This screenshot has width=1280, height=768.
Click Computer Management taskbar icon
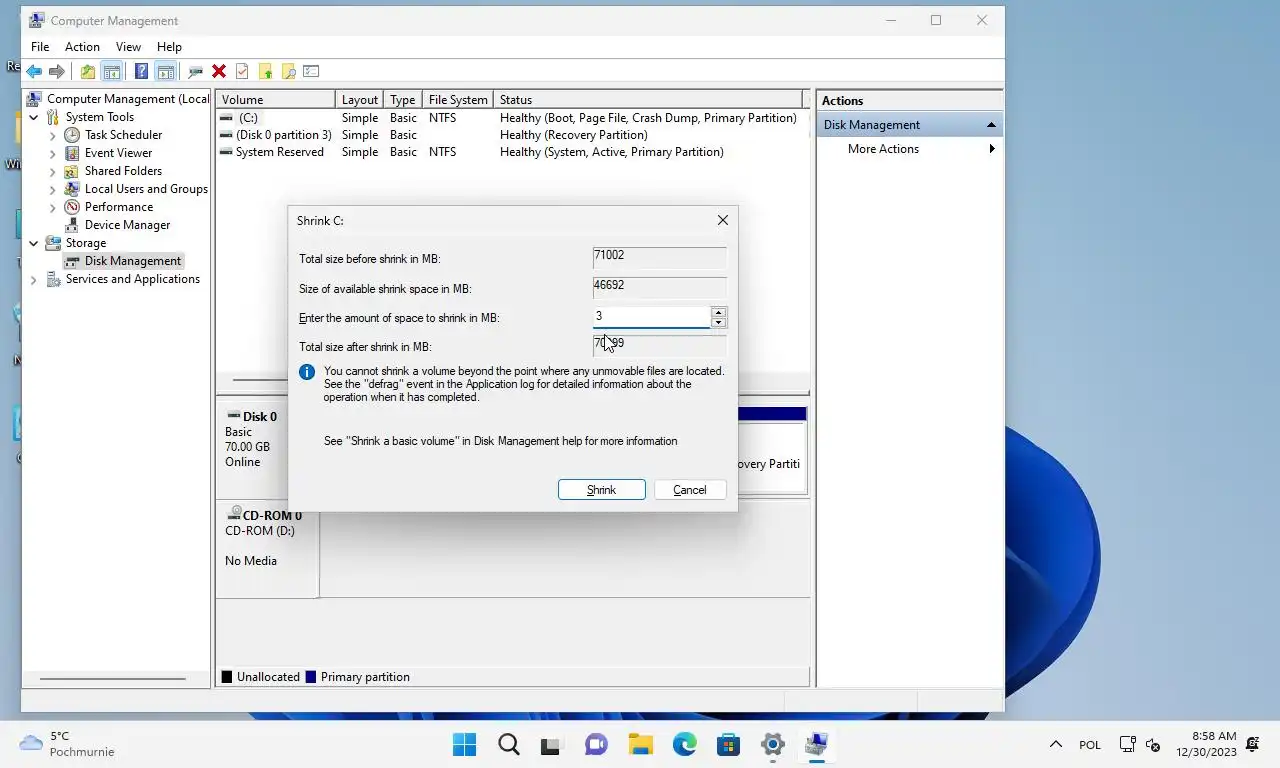click(816, 744)
